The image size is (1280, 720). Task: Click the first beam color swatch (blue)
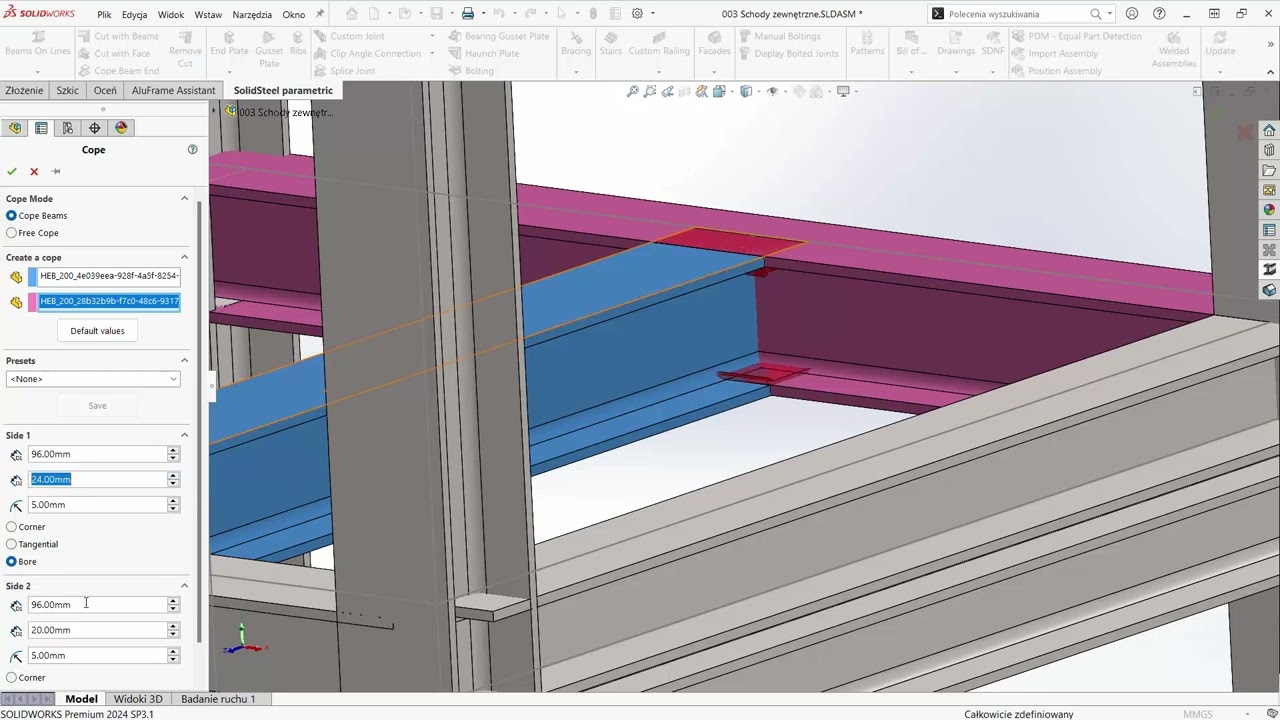(33, 277)
